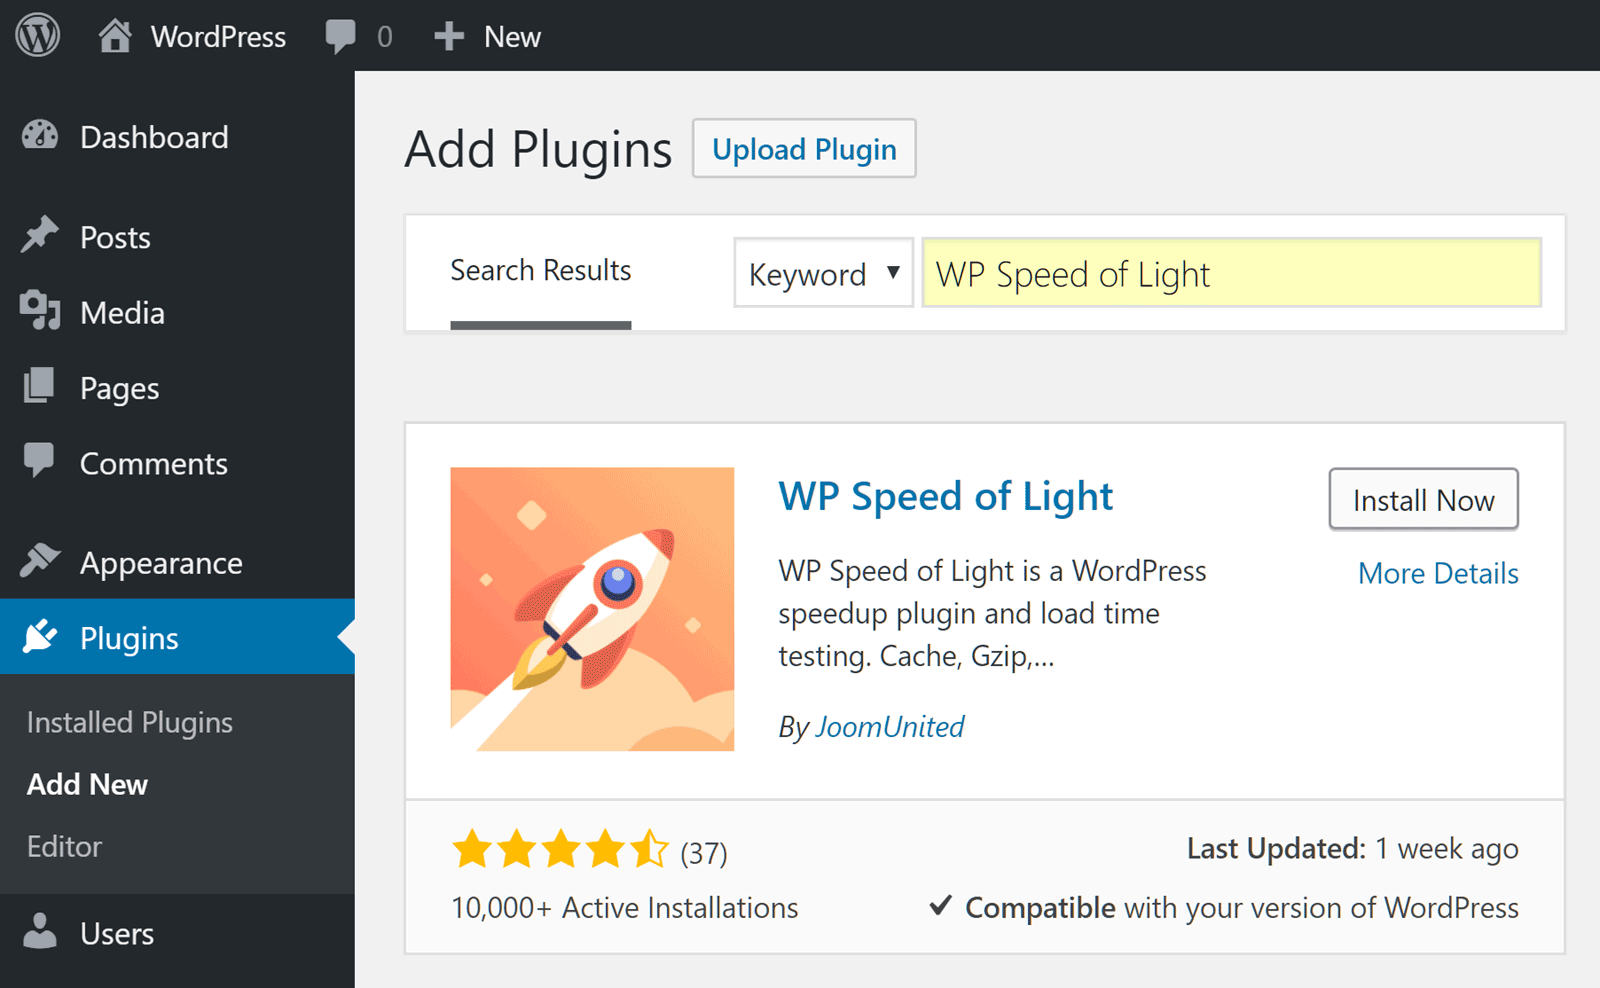
Task: Click the Posts pushpin icon
Action: 40,236
